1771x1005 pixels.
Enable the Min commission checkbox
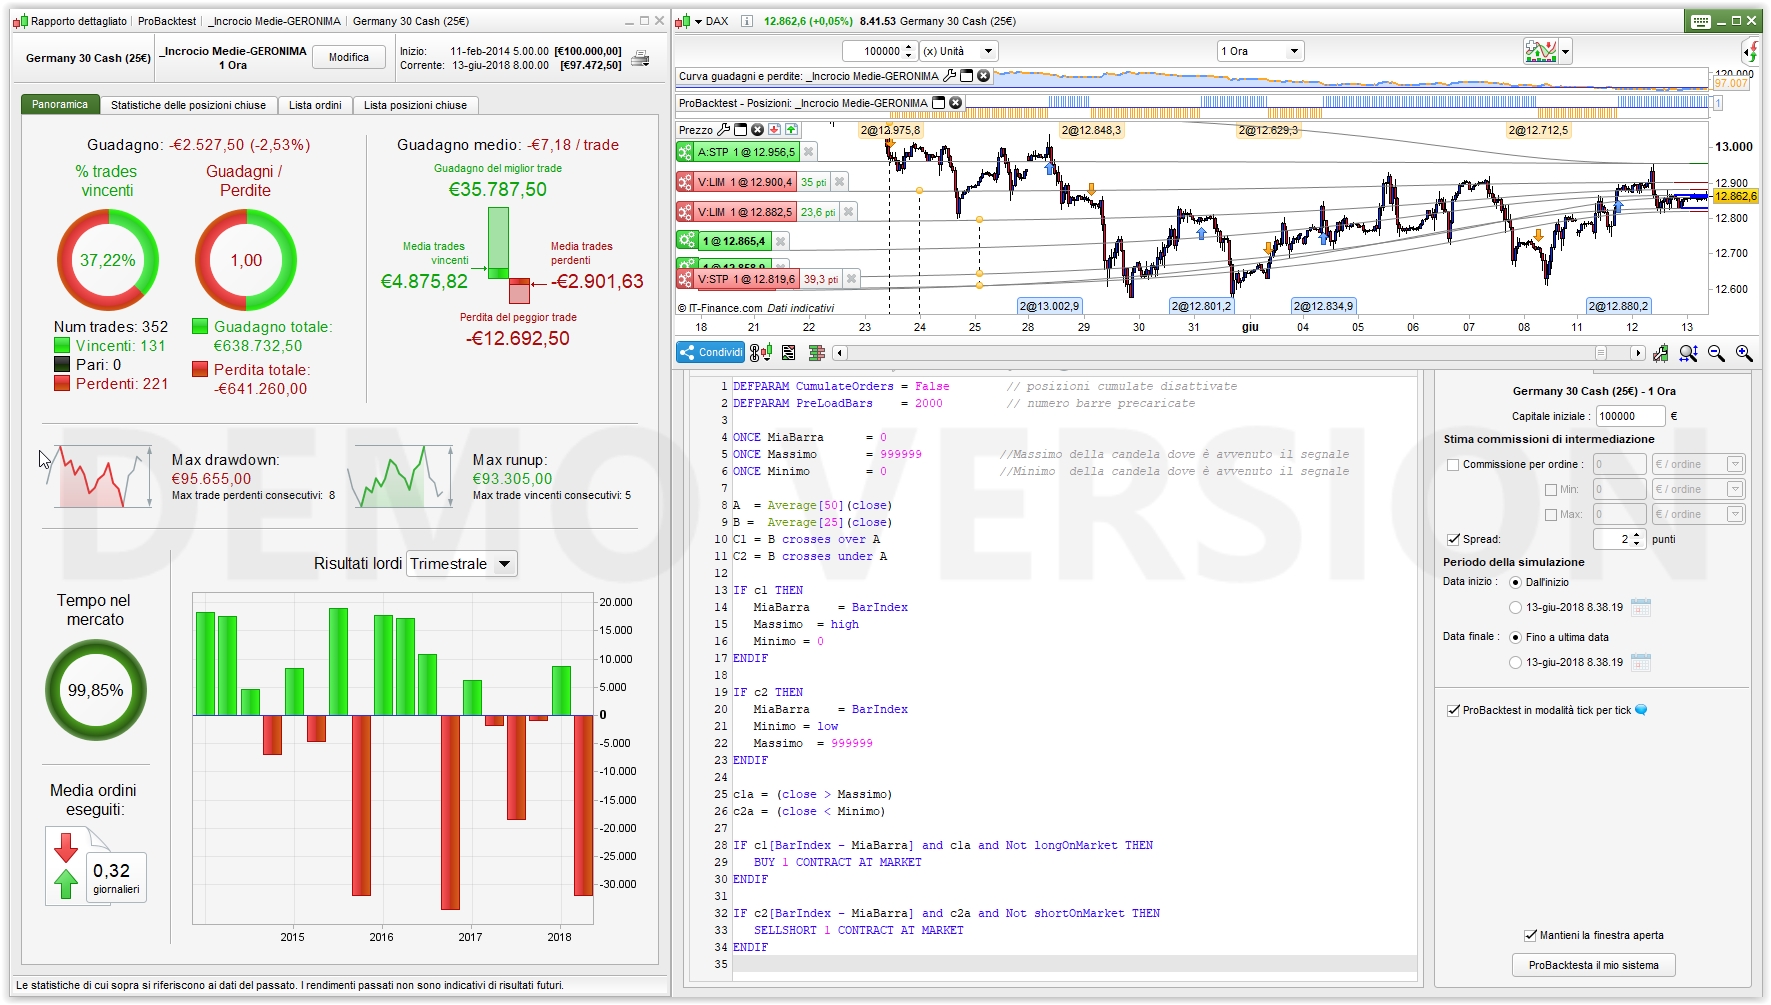click(1551, 489)
